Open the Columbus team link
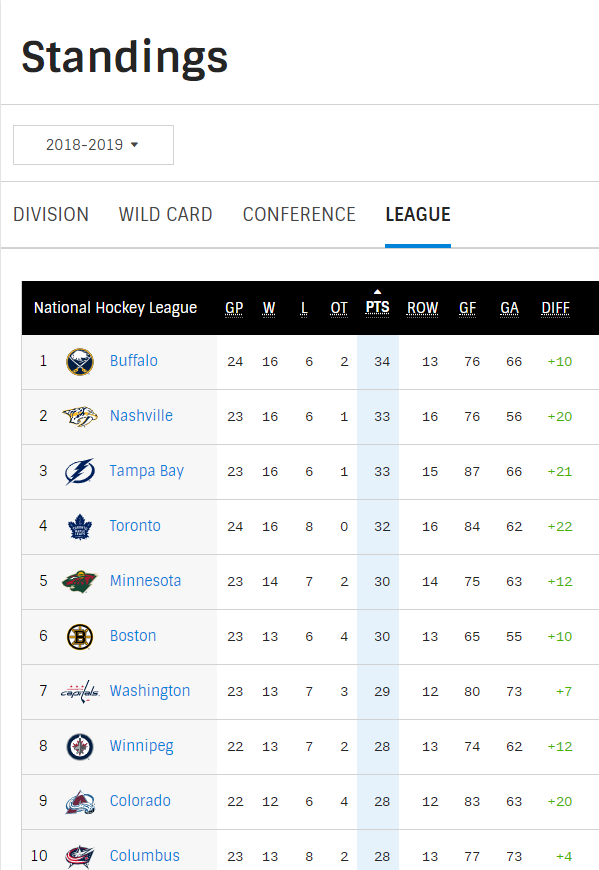 click(145, 856)
